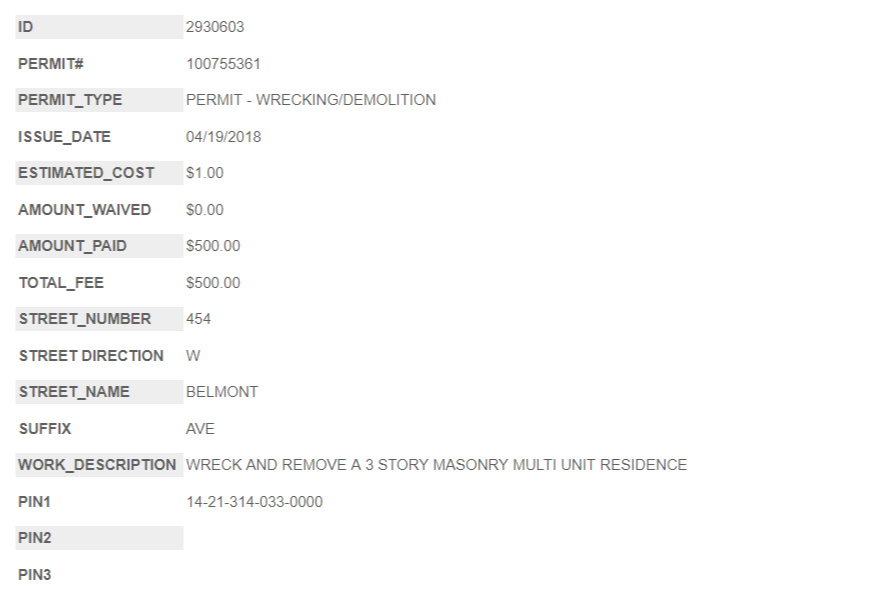
Task: Click the PIN2 field label
Action: click(x=35, y=538)
